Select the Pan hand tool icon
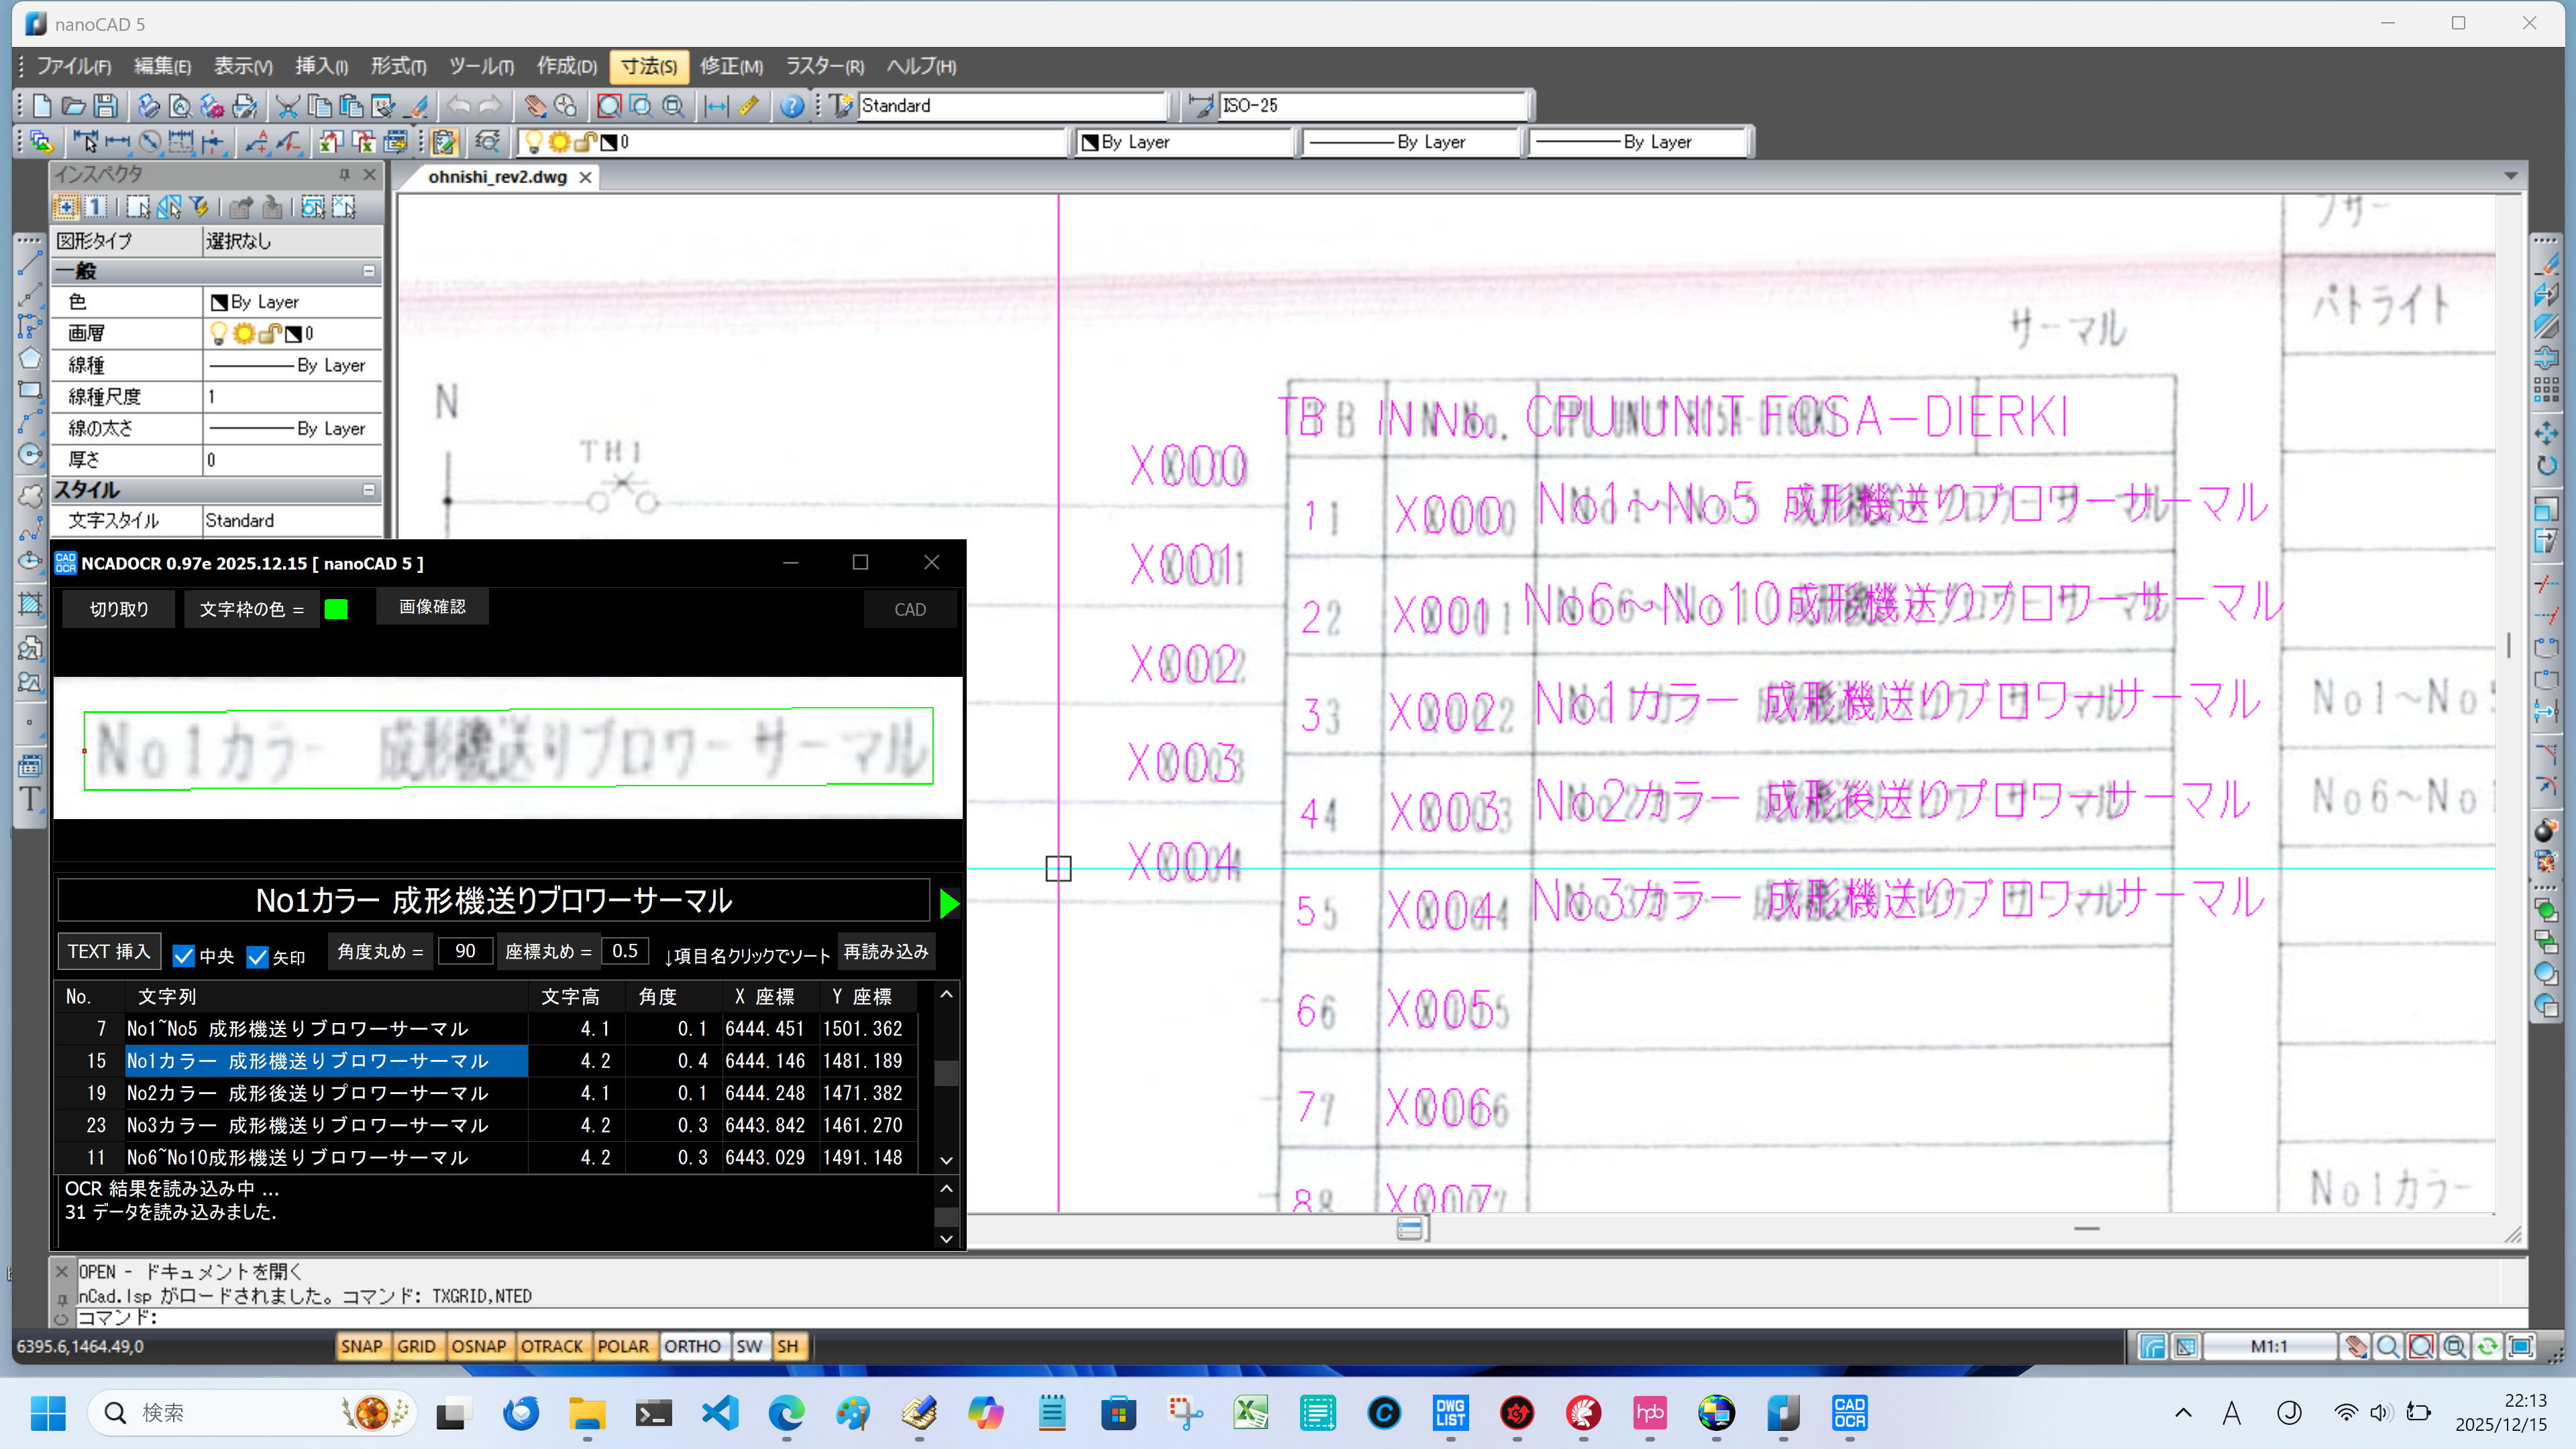Image resolution: width=2576 pixels, height=1449 pixels. point(535,106)
